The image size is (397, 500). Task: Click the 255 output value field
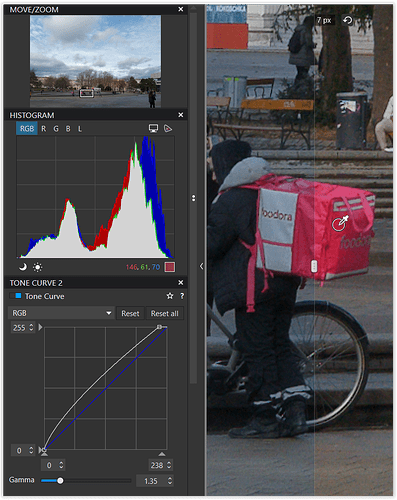(x=19, y=328)
